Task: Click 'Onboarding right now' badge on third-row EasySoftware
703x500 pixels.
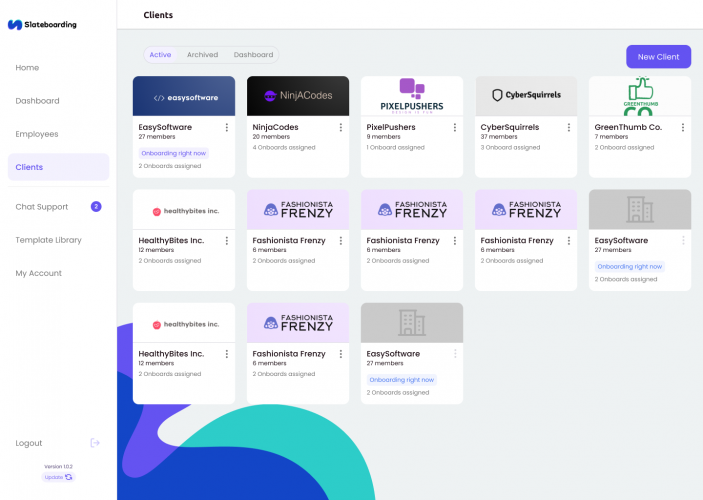Action: (402, 380)
